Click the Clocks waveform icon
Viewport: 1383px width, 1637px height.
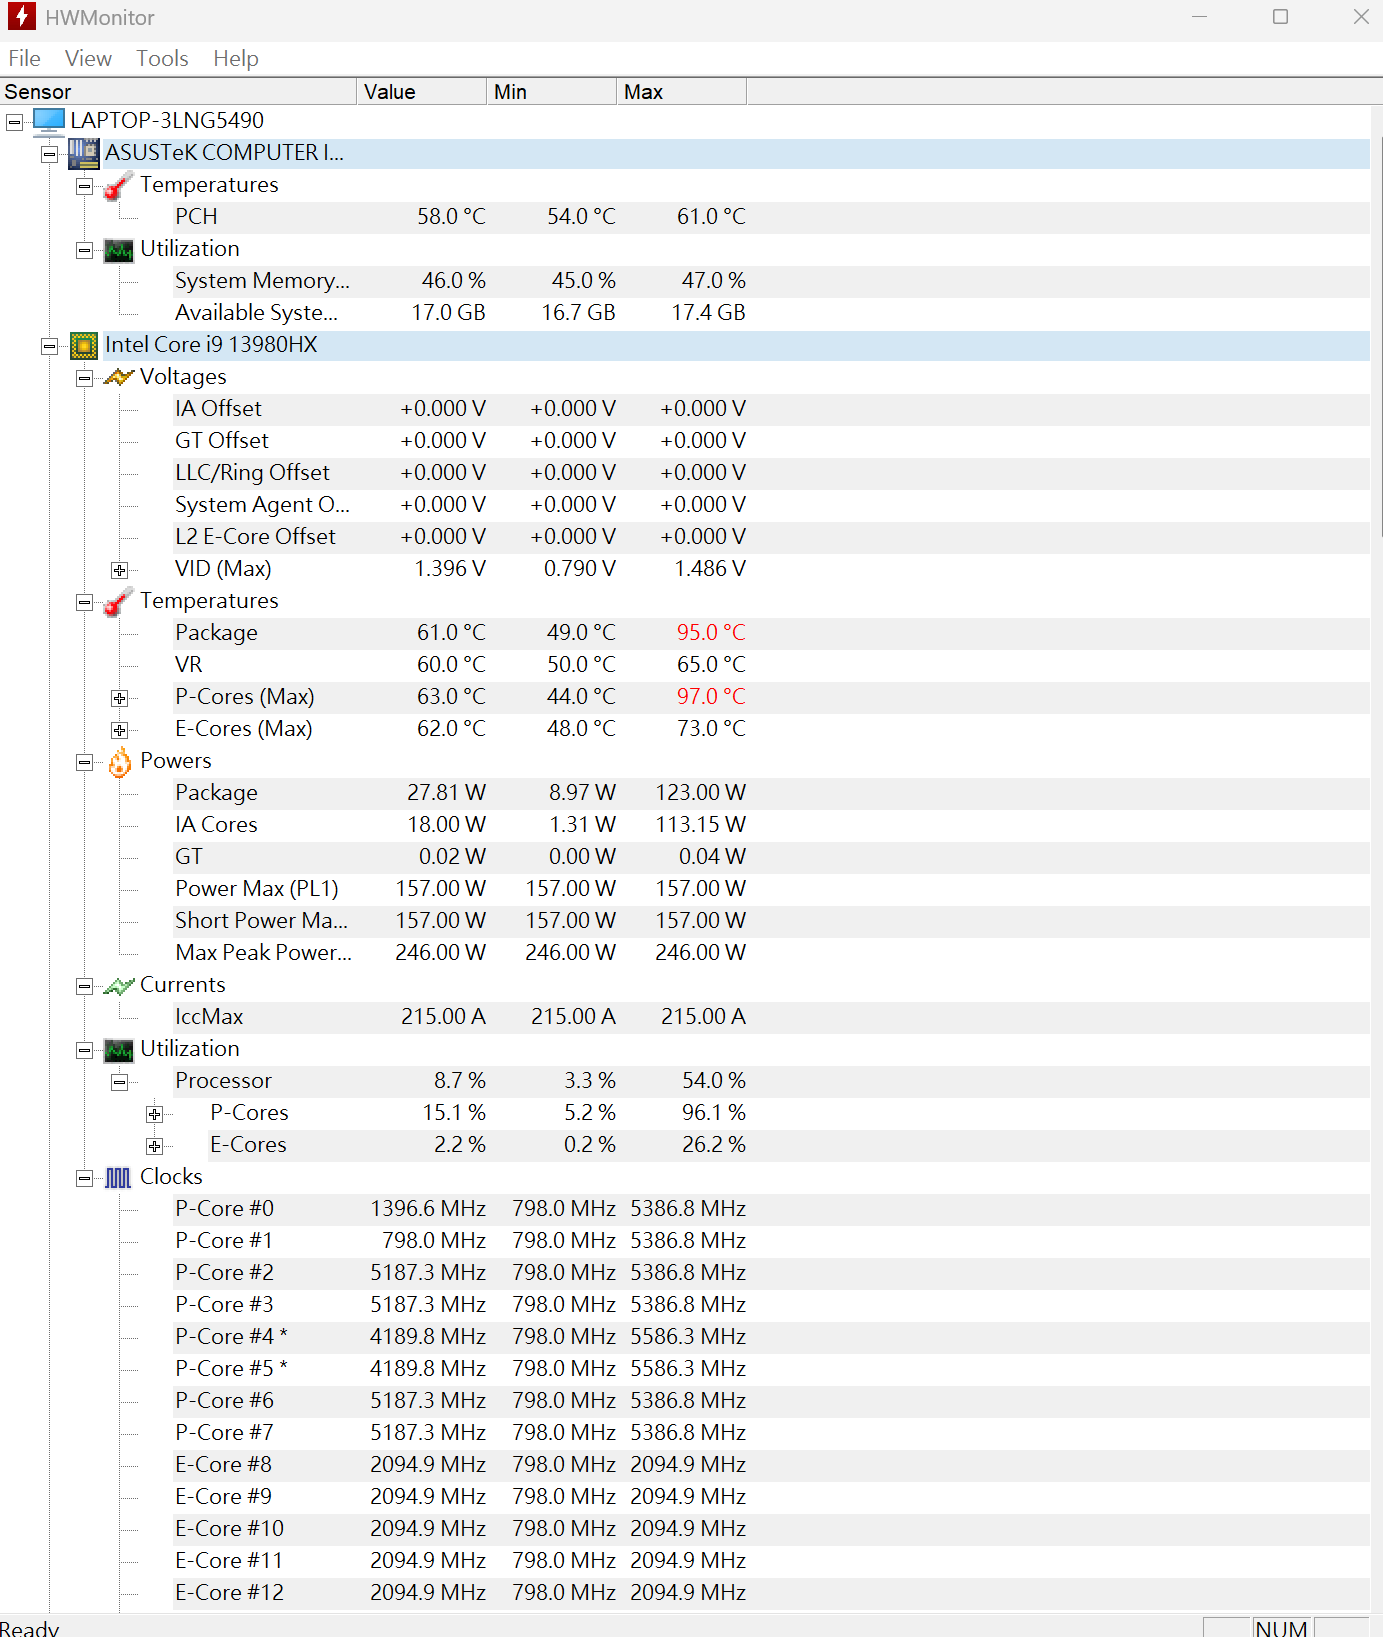pyautogui.click(x=119, y=1178)
